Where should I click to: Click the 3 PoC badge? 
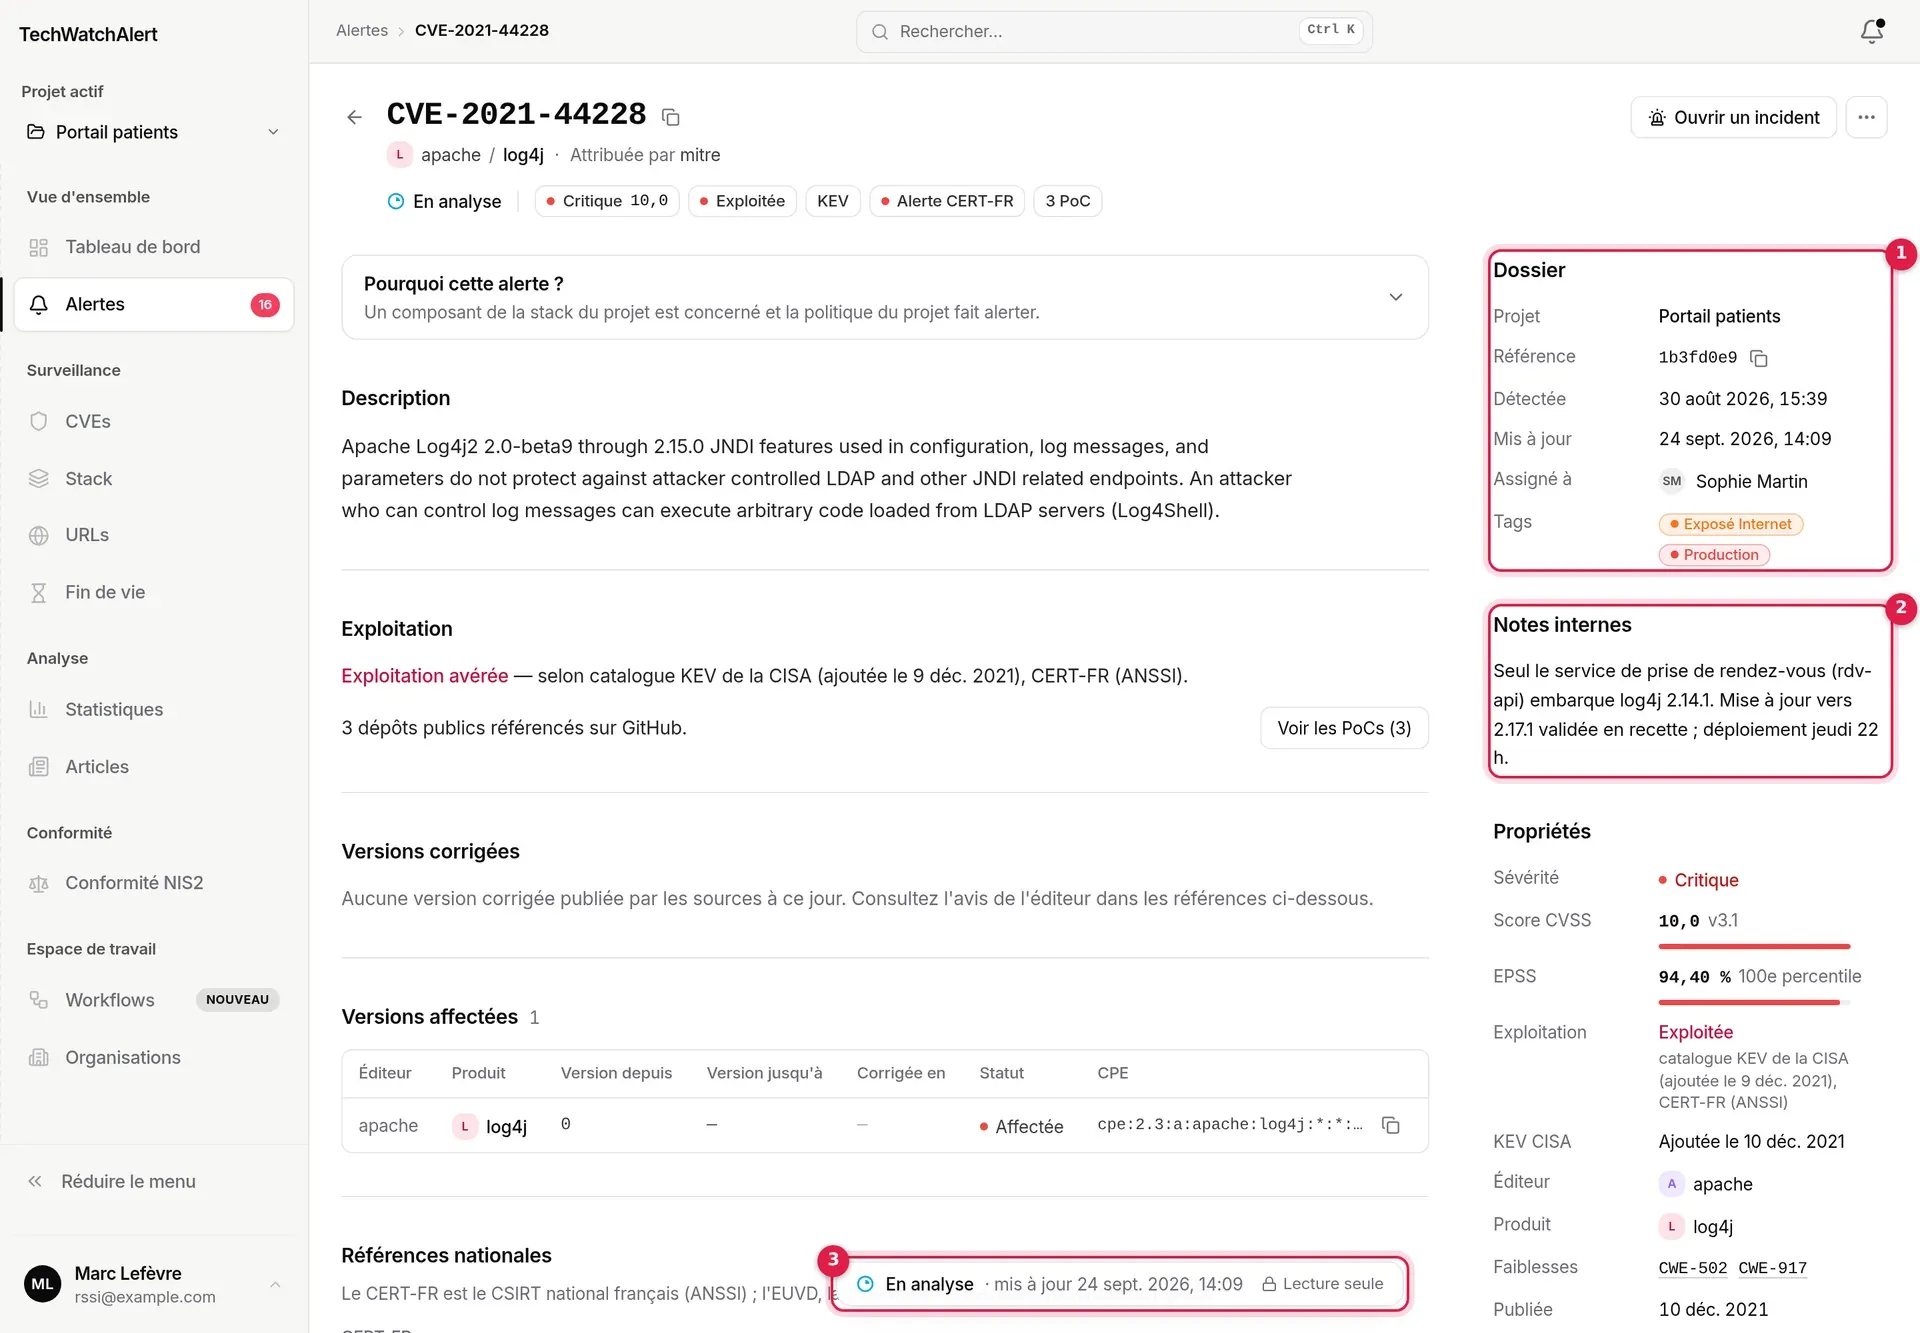click(1067, 201)
